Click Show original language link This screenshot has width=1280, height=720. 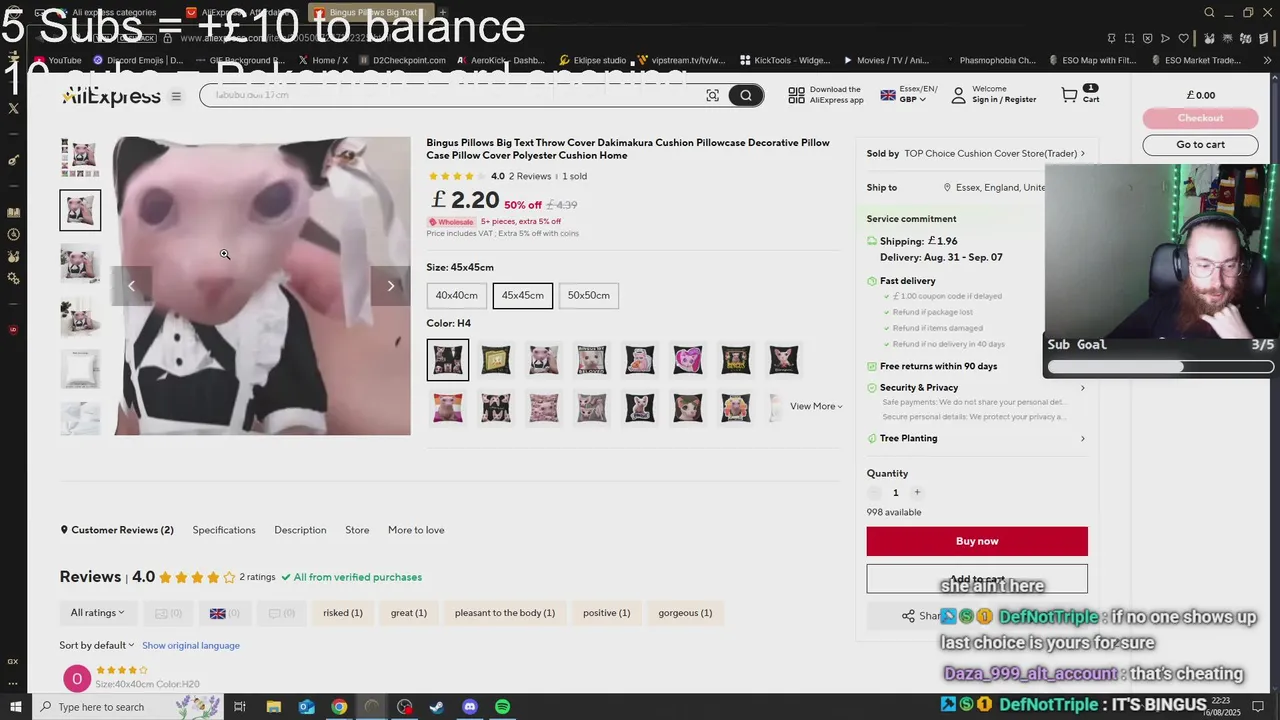[x=191, y=645]
